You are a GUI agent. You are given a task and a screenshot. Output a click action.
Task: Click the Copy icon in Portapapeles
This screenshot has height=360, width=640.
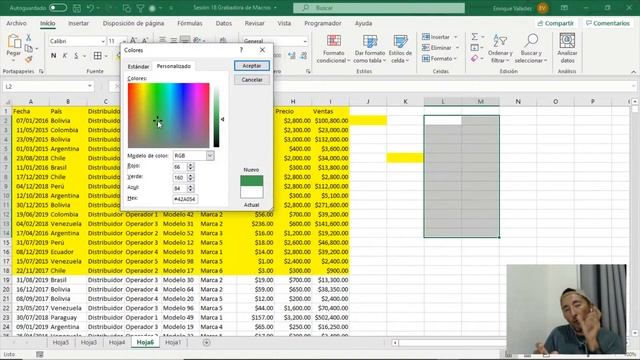pyautogui.click(x=29, y=49)
